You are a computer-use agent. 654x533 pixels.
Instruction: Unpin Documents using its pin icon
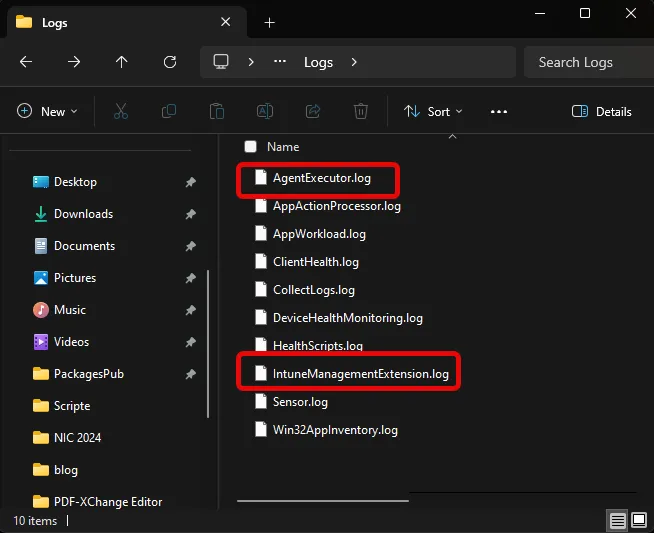[191, 246]
